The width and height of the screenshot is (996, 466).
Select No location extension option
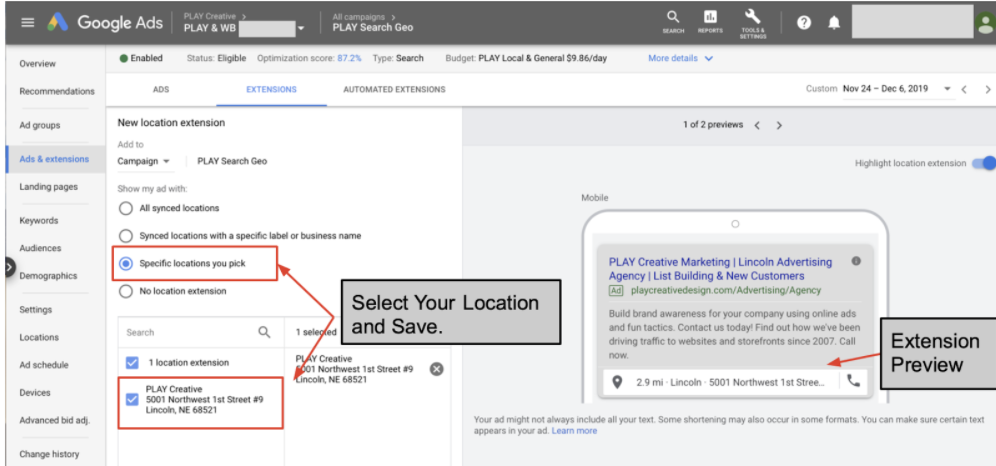tap(126, 291)
